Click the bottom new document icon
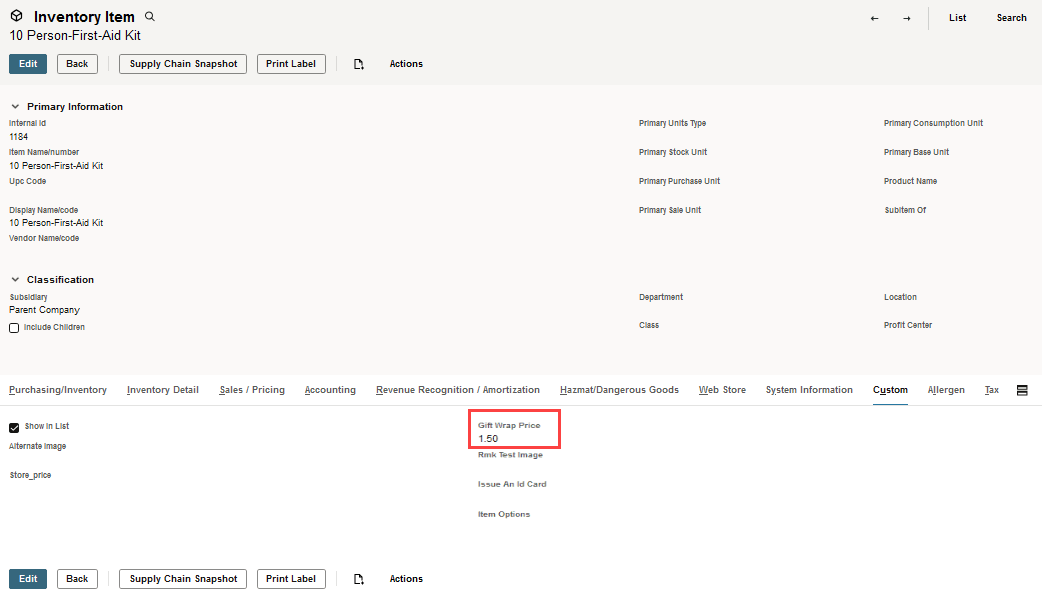The image size is (1042, 590). click(359, 579)
